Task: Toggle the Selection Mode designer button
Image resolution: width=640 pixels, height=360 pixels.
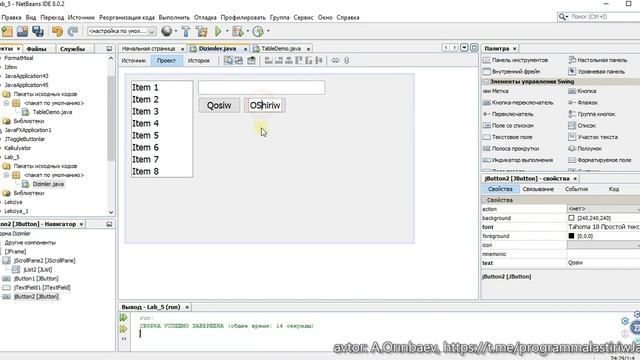Action: (228, 60)
